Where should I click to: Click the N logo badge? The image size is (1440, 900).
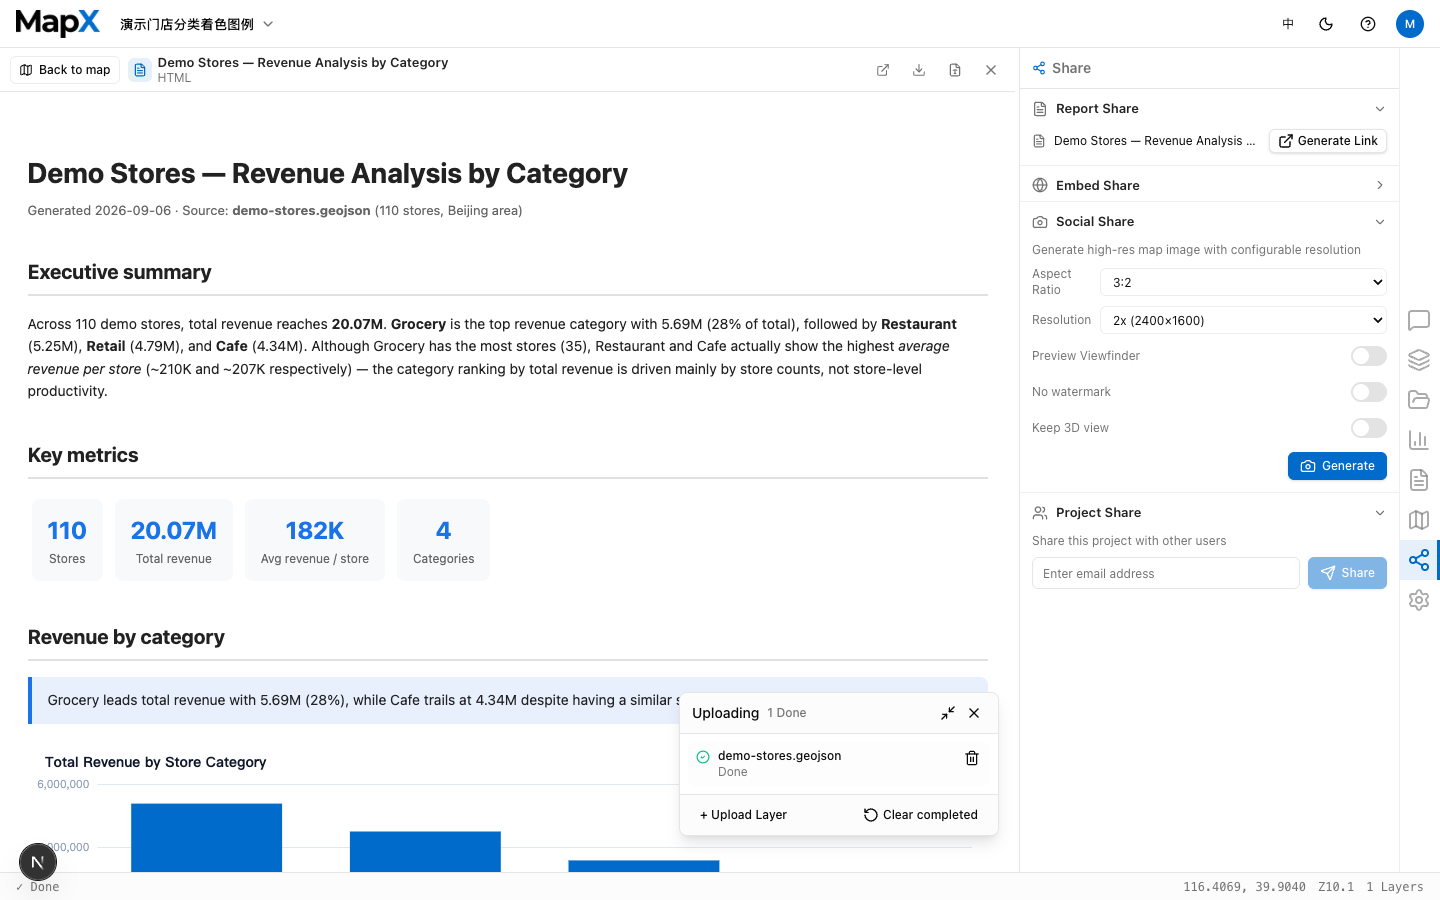(38, 862)
